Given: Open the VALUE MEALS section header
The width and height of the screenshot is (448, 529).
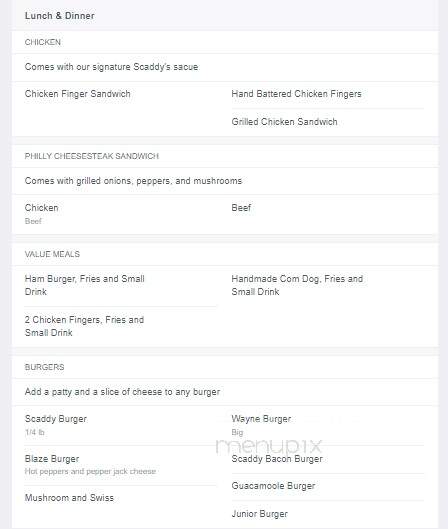Looking at the screenshot, I should (x=52, y=254).
